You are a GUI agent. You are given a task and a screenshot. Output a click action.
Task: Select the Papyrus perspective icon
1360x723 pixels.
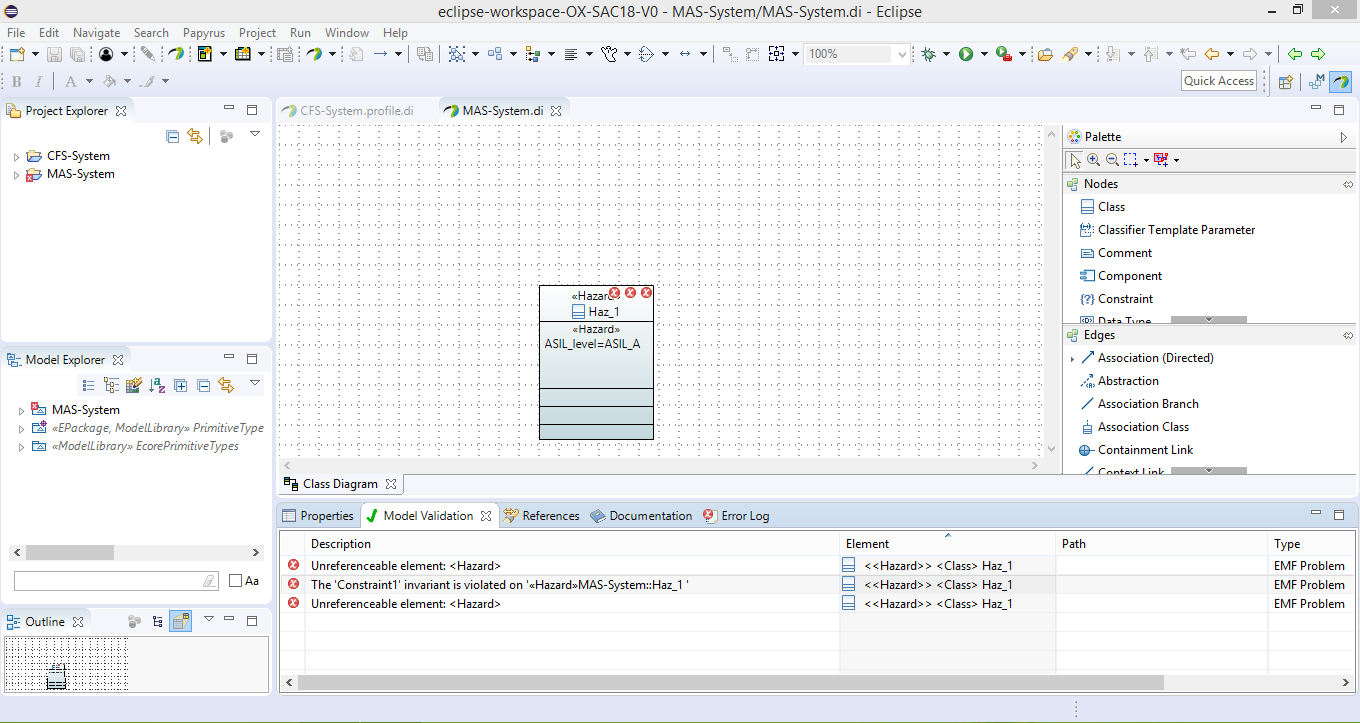(x=1340, y=82)
